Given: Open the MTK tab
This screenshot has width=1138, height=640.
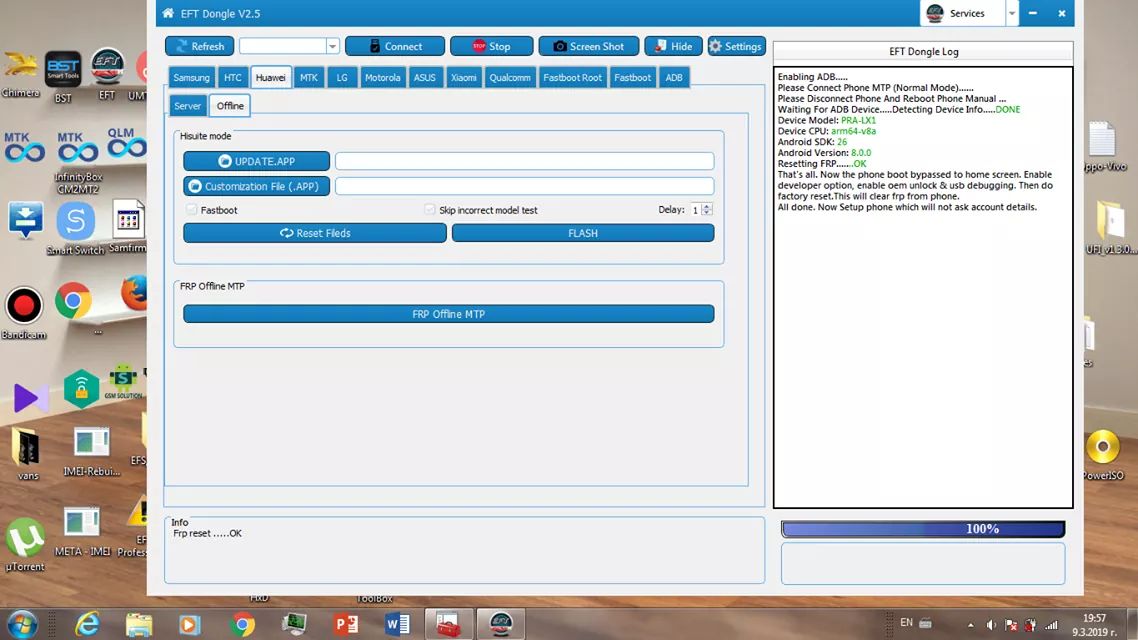Looking at the screenshot, I should 308,78.
